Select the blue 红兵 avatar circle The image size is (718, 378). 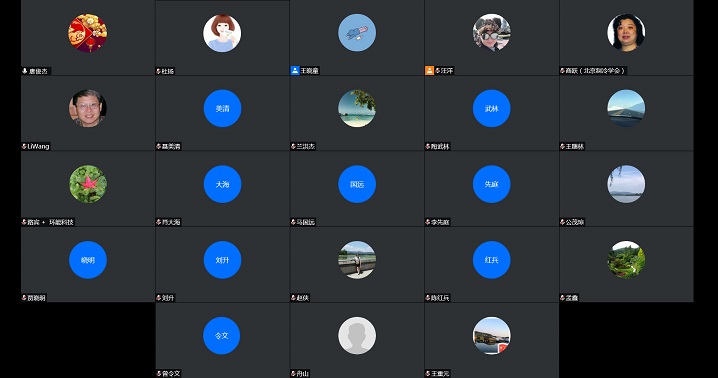491,260
